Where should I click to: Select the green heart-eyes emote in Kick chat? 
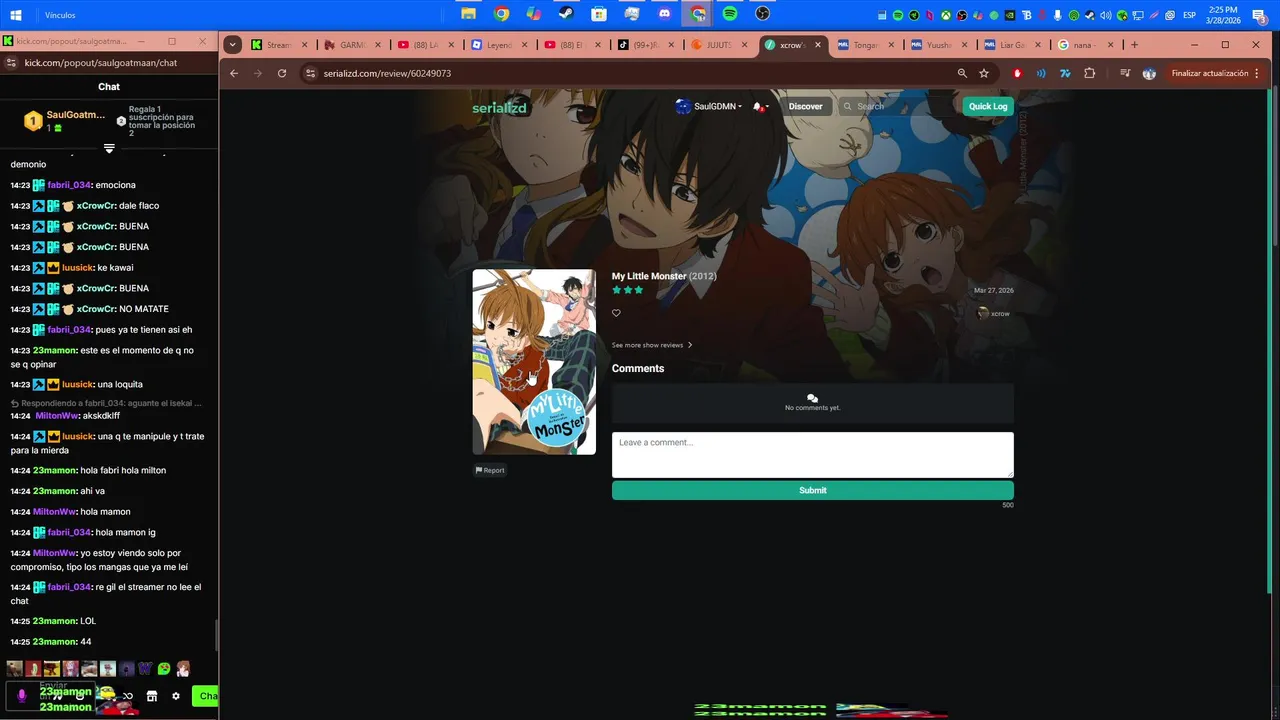tap(164, 669)
